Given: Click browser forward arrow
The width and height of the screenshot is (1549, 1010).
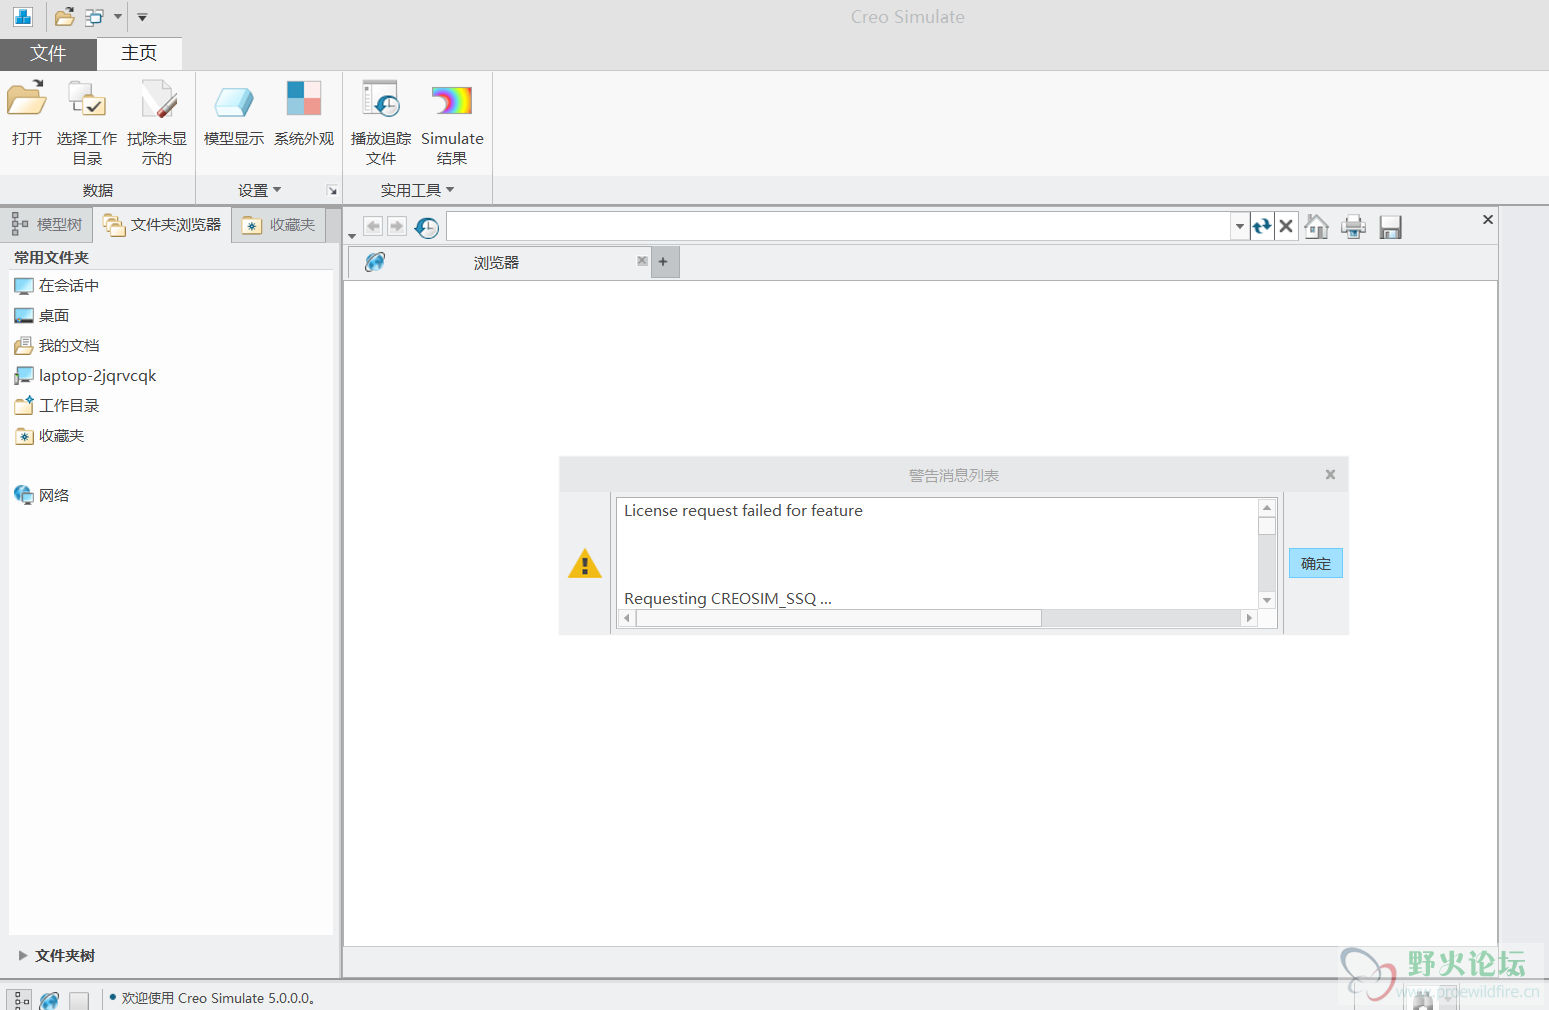Looking at the screenshot, I should [x=397, y=227].
